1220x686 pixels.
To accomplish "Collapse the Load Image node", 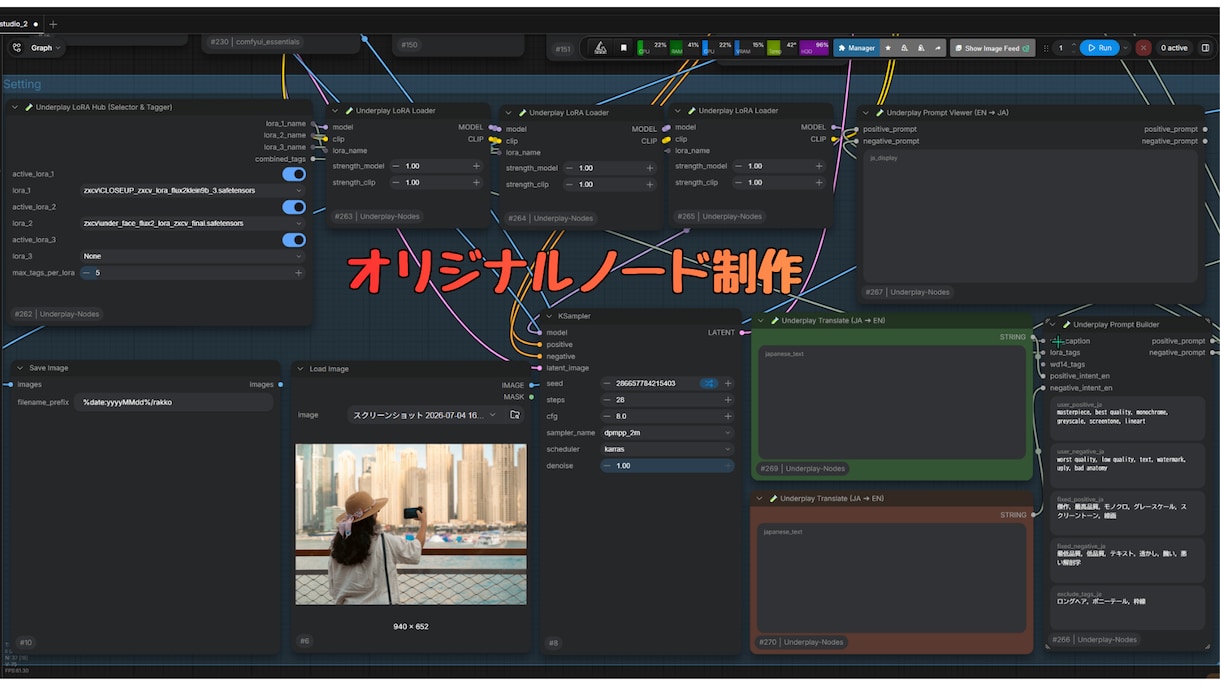I will [299, 369].
